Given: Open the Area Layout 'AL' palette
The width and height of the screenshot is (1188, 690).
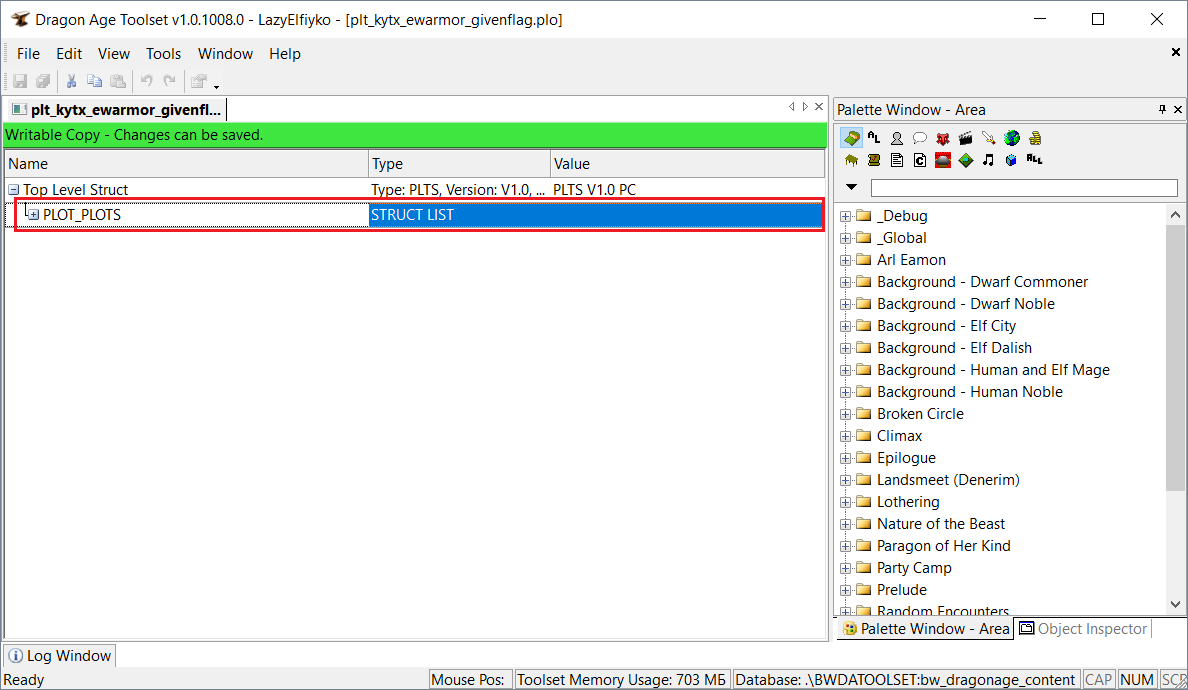Looking at the screenshot, I should tap(874, 138).
